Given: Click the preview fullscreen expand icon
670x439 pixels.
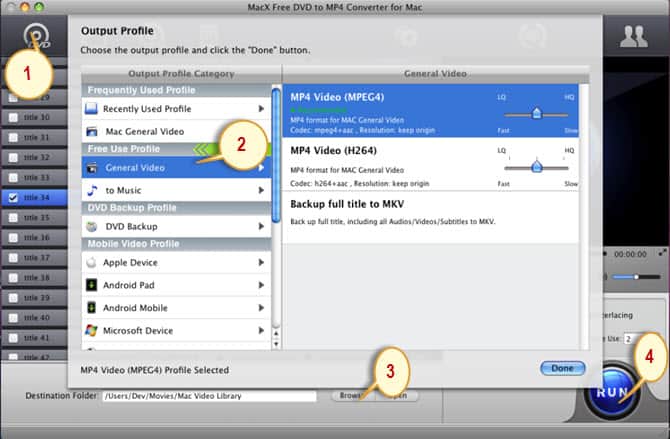Looking at the screenshot, I should click(x=663, y=252).
